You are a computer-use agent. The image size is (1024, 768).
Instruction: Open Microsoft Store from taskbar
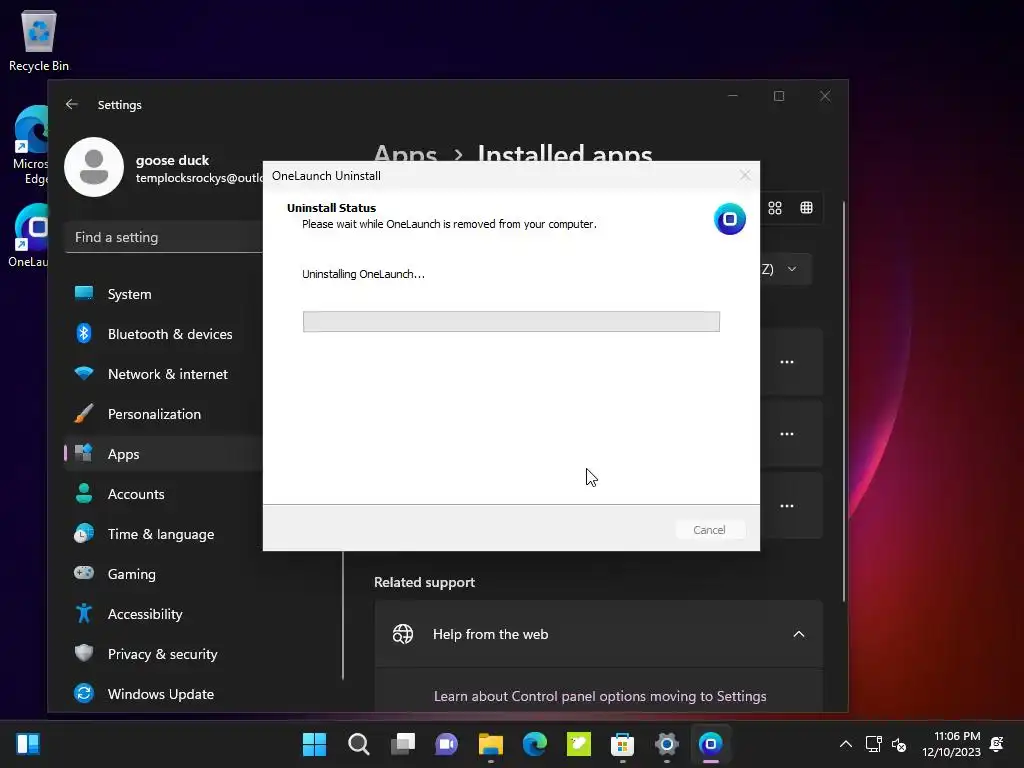[x=622, y=744]
